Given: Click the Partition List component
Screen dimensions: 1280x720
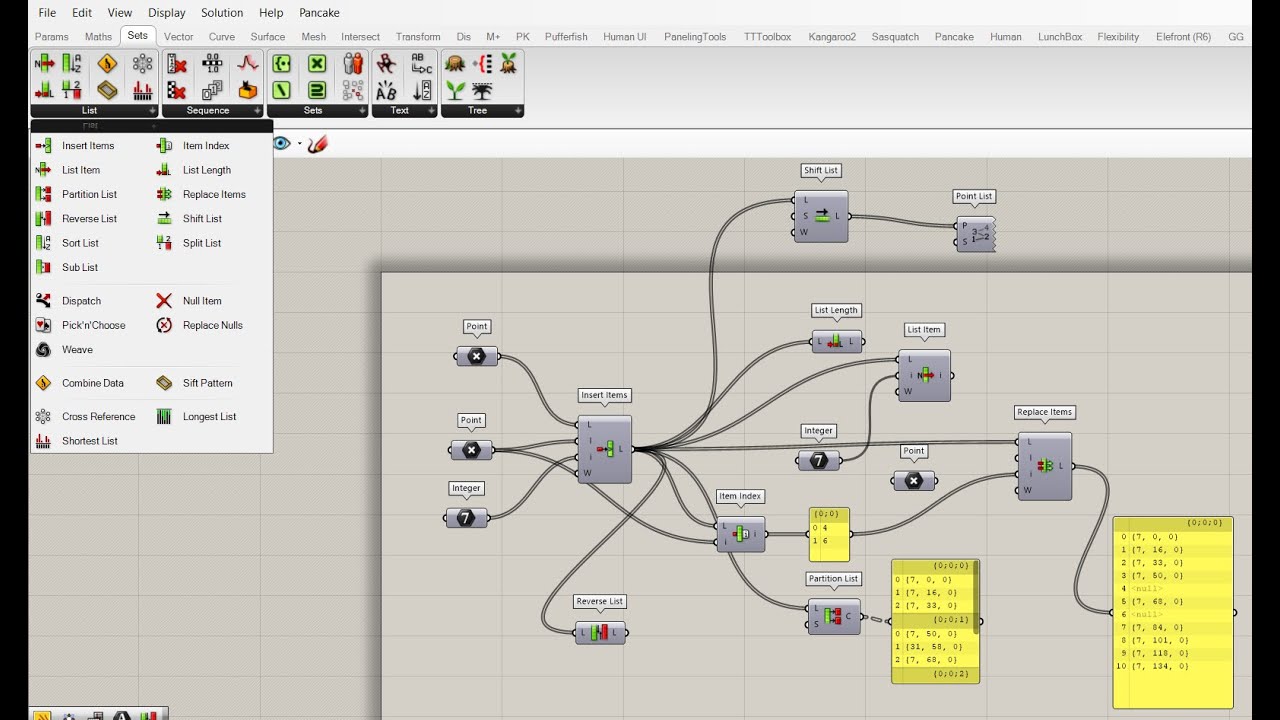Looking at the screenshot, I should click(x=834, y=616).
